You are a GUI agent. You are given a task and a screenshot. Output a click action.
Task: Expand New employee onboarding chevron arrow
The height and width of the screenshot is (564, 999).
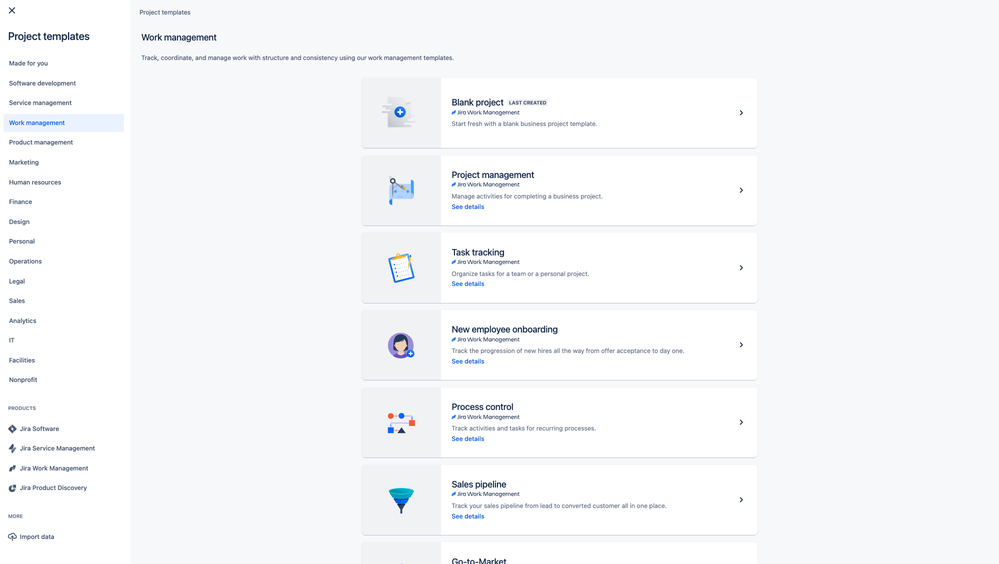[x=741, y=345]
